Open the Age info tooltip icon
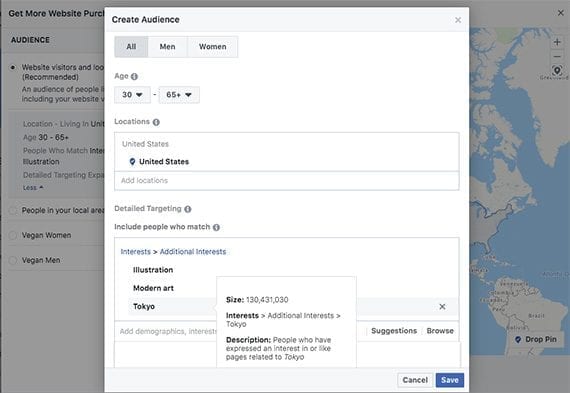Screen dimensions: 570x393 pyautogui.click(x=134, y=76)
